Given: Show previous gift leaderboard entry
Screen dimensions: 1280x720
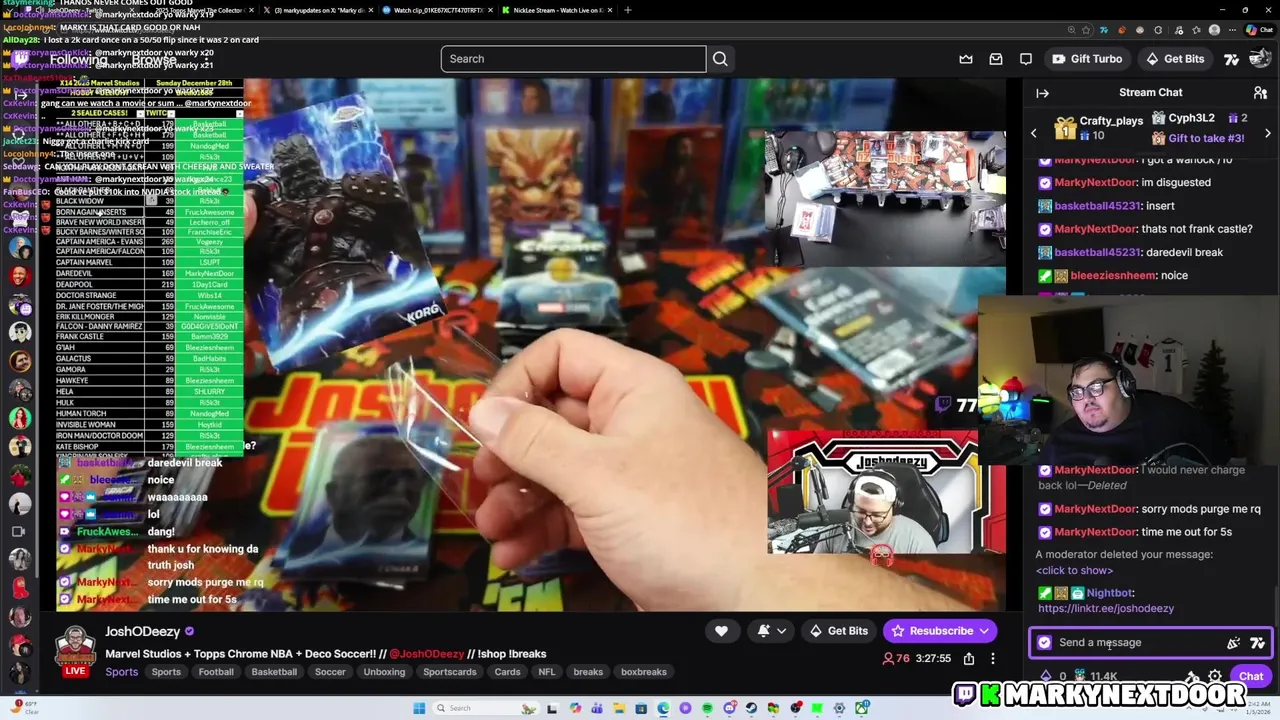Looking at the screenshot, I should click(1034, 133).
